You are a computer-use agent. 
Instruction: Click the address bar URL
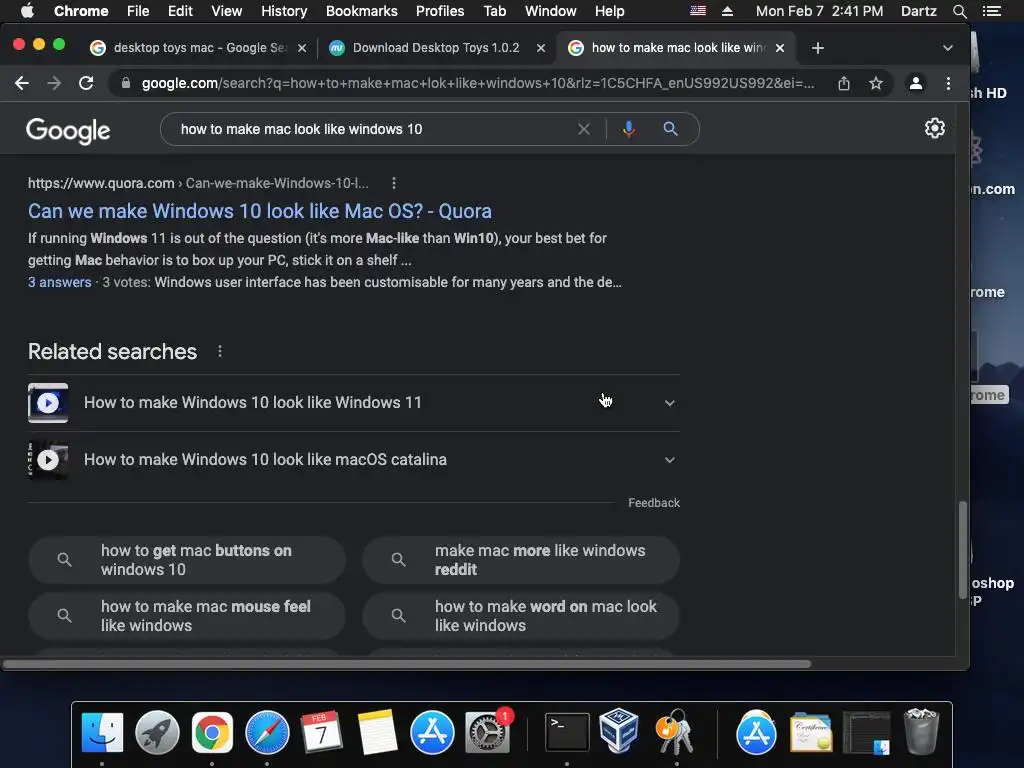point(478,83)
